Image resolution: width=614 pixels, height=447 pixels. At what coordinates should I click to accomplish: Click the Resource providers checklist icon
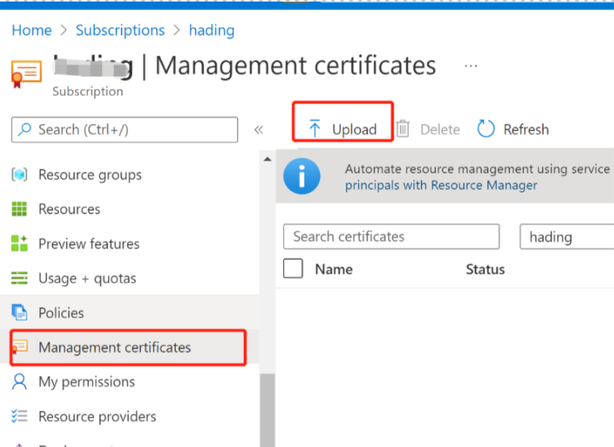[x=19, y=416]
